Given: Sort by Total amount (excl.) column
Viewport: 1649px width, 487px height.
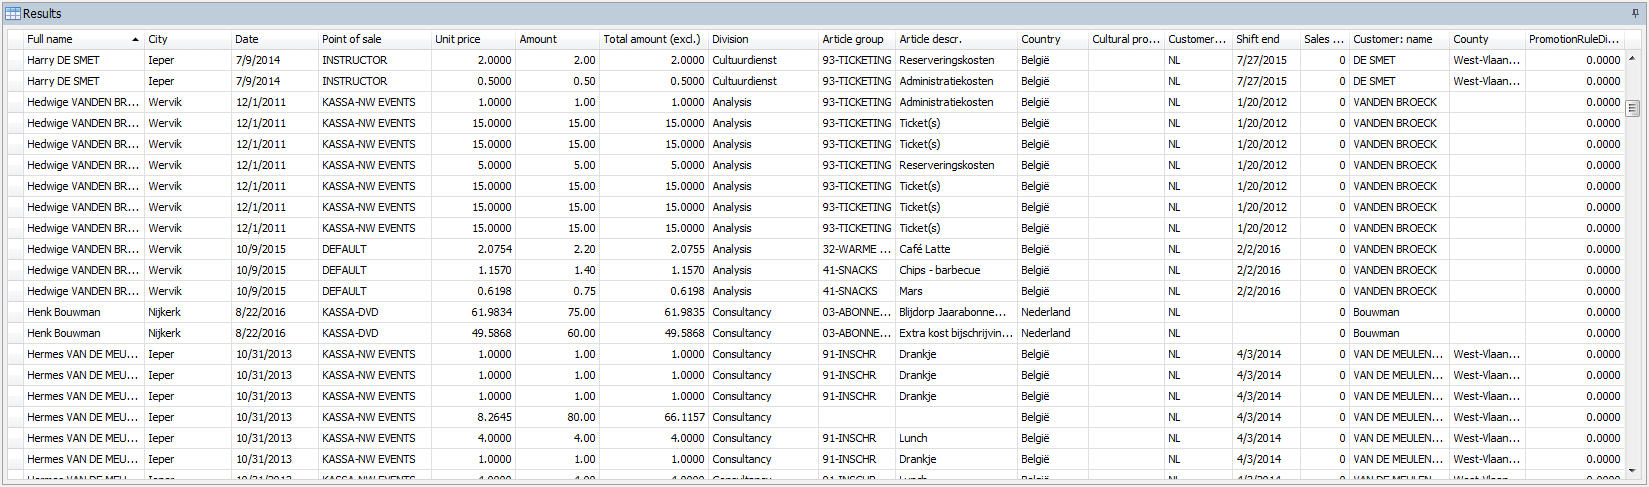Looking at the screenshot, I should (x=652, y=40).
